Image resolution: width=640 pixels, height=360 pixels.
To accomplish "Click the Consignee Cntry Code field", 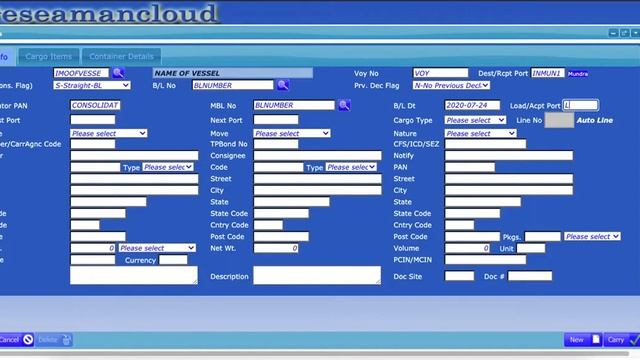I will click(x=268, y=225).
